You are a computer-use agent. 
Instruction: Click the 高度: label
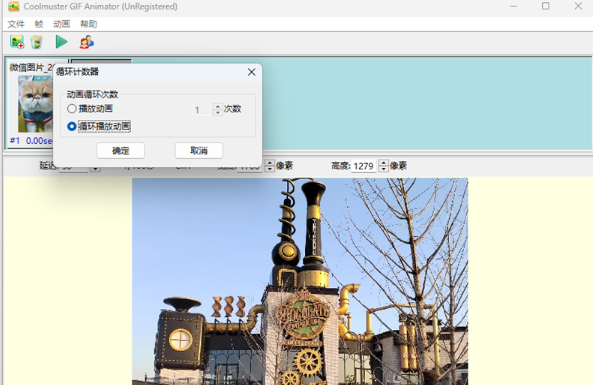pos(340,166)
